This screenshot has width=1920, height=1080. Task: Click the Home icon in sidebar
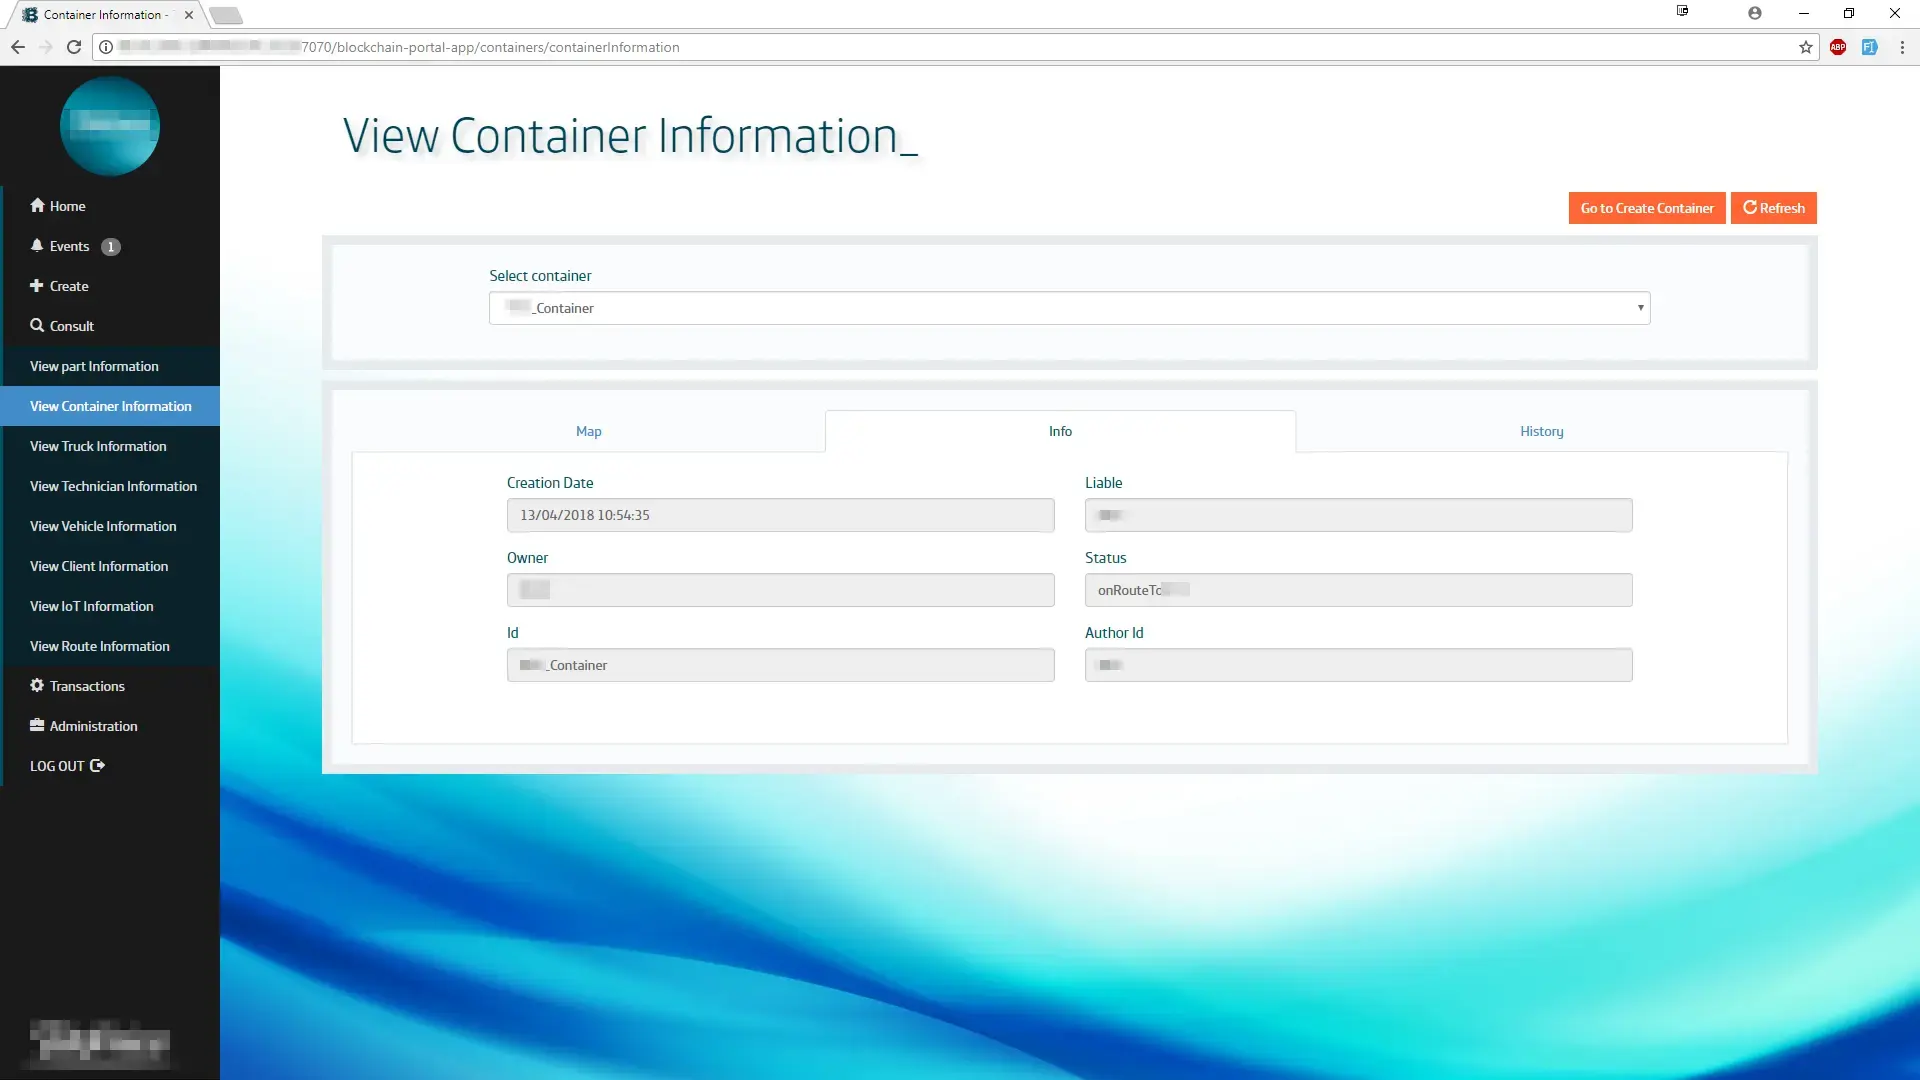[x=37, y=205]
